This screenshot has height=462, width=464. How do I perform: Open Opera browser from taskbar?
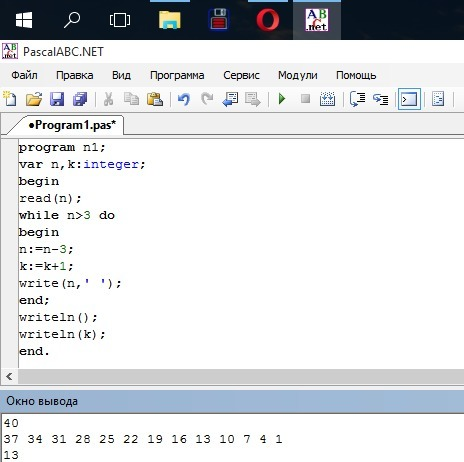tap(268, 20)
